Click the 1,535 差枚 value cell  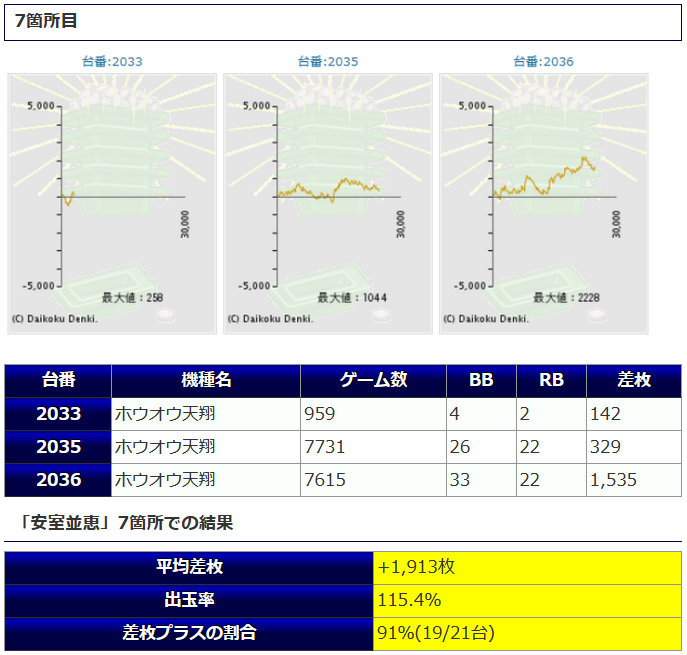[634, 480]
